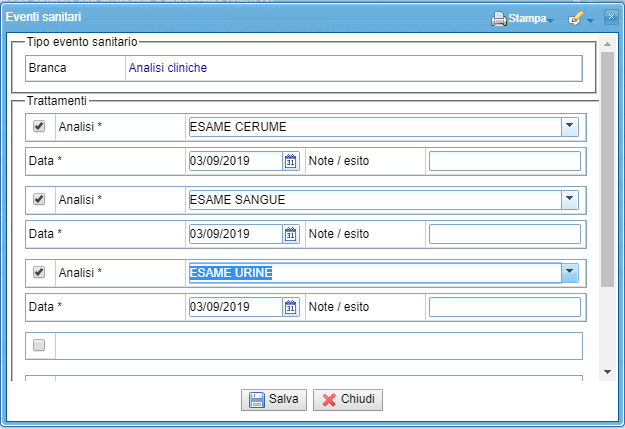Open the Analisi cliniche branch link
This screenshot has width=625, height=429.
click(x=168, y=68)
